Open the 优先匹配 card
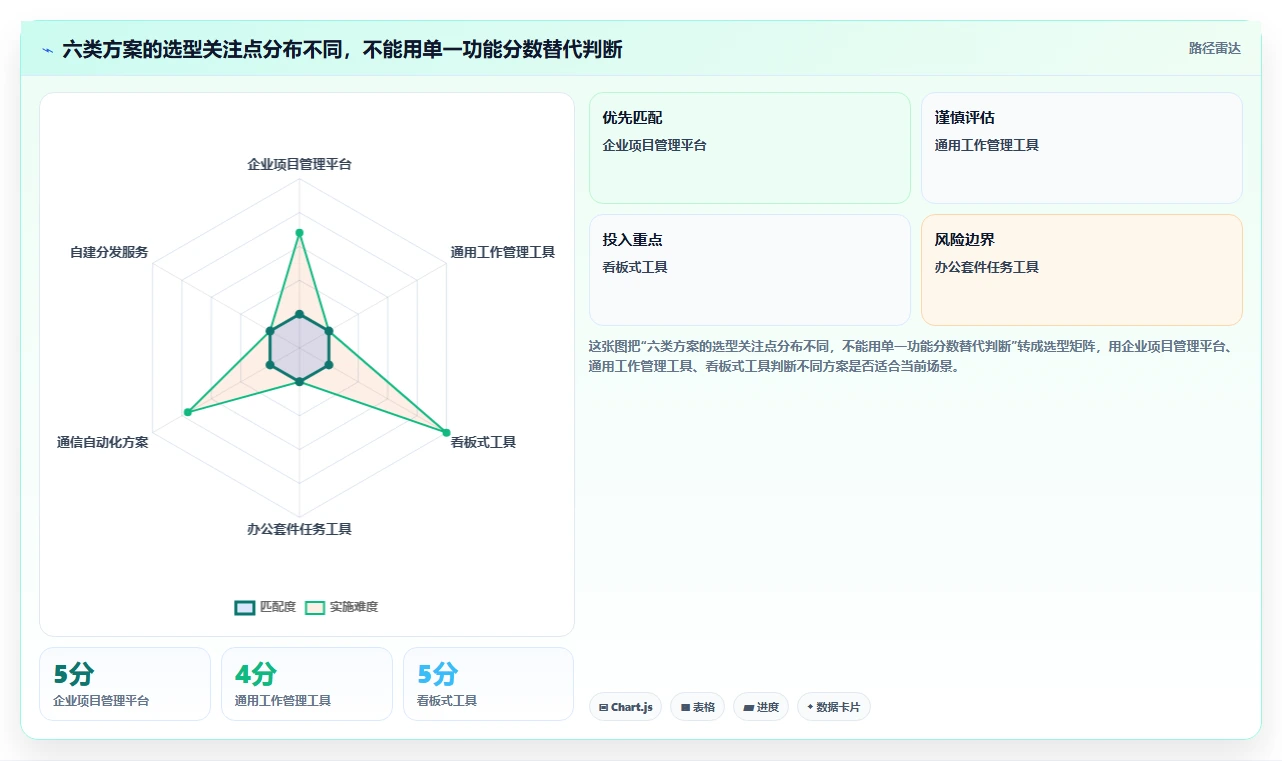1282x761 pixels. coord(750,148)
